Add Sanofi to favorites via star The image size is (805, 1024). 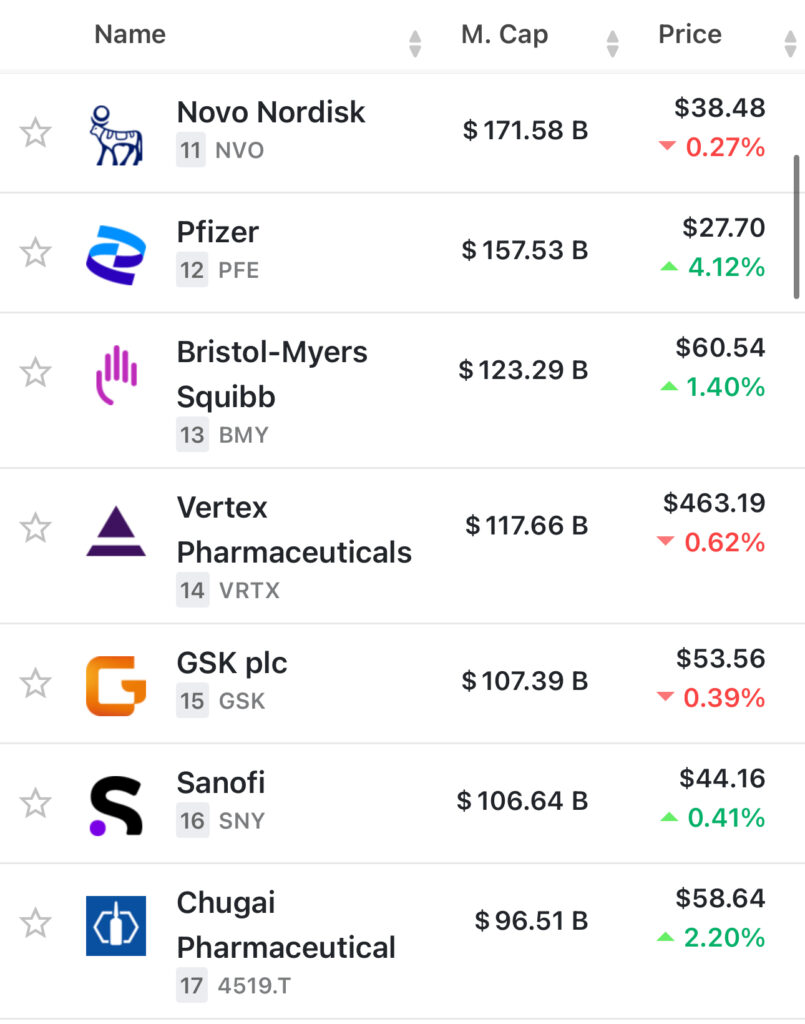[36, 803]
